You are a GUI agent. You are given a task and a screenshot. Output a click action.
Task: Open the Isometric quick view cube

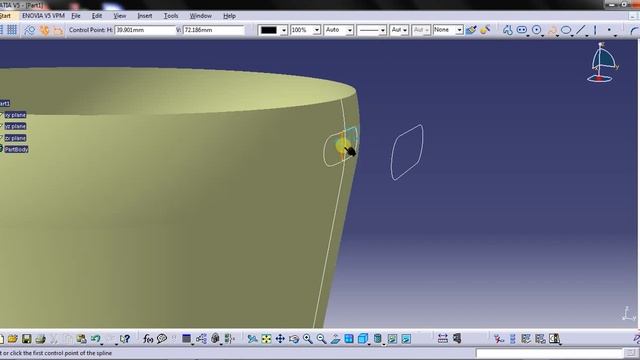click(x=362, y=339)
